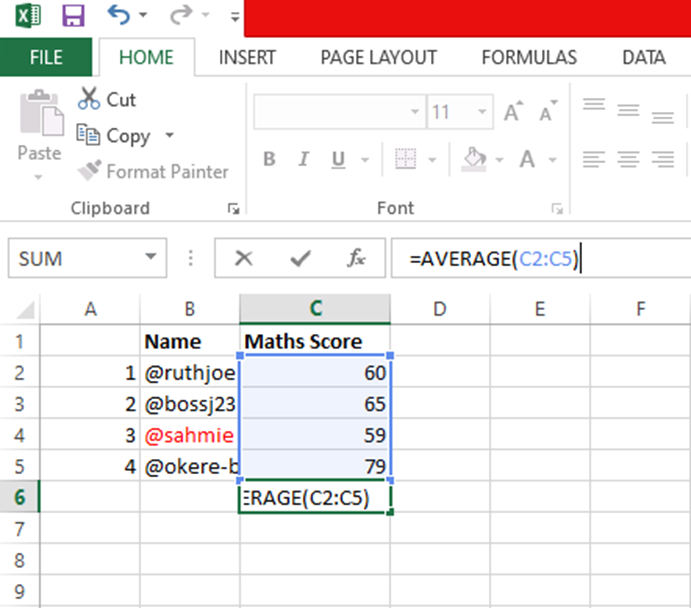Click cell C6 with AVERAGE formula
Image resolution: width=691 pixels, height=608 pixels.
point(315,498)
